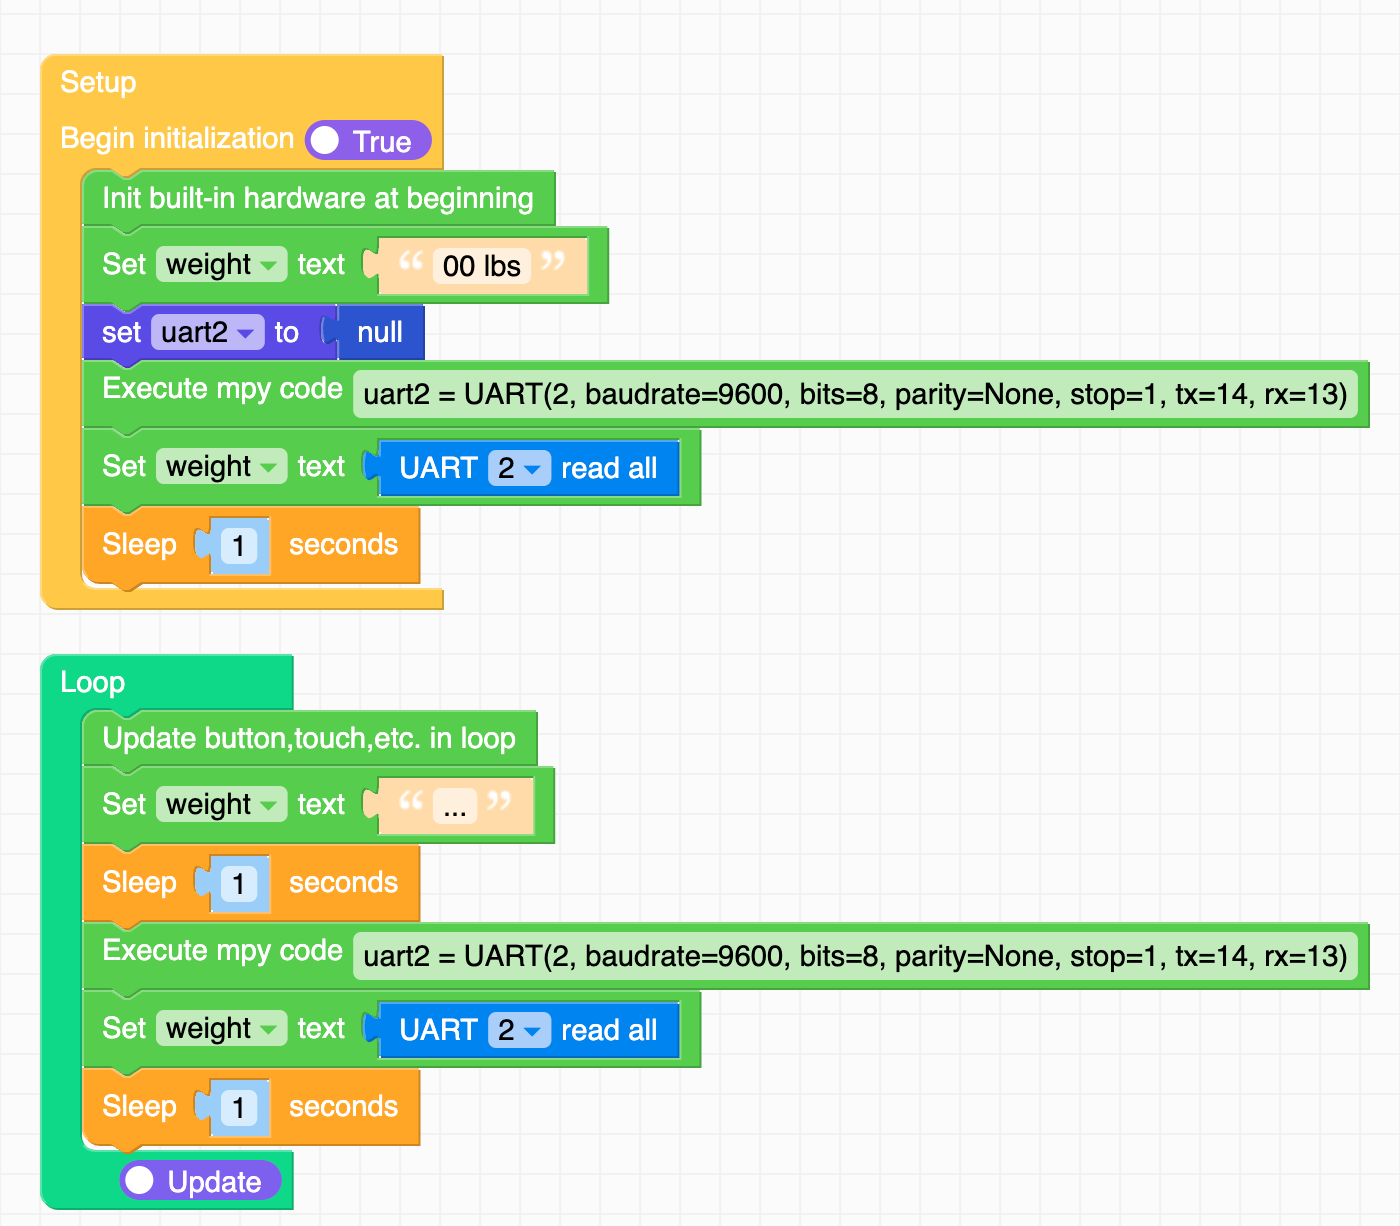
Task: Edit Sleep seconds value in Setup
Action: click(x=238, y=546)
